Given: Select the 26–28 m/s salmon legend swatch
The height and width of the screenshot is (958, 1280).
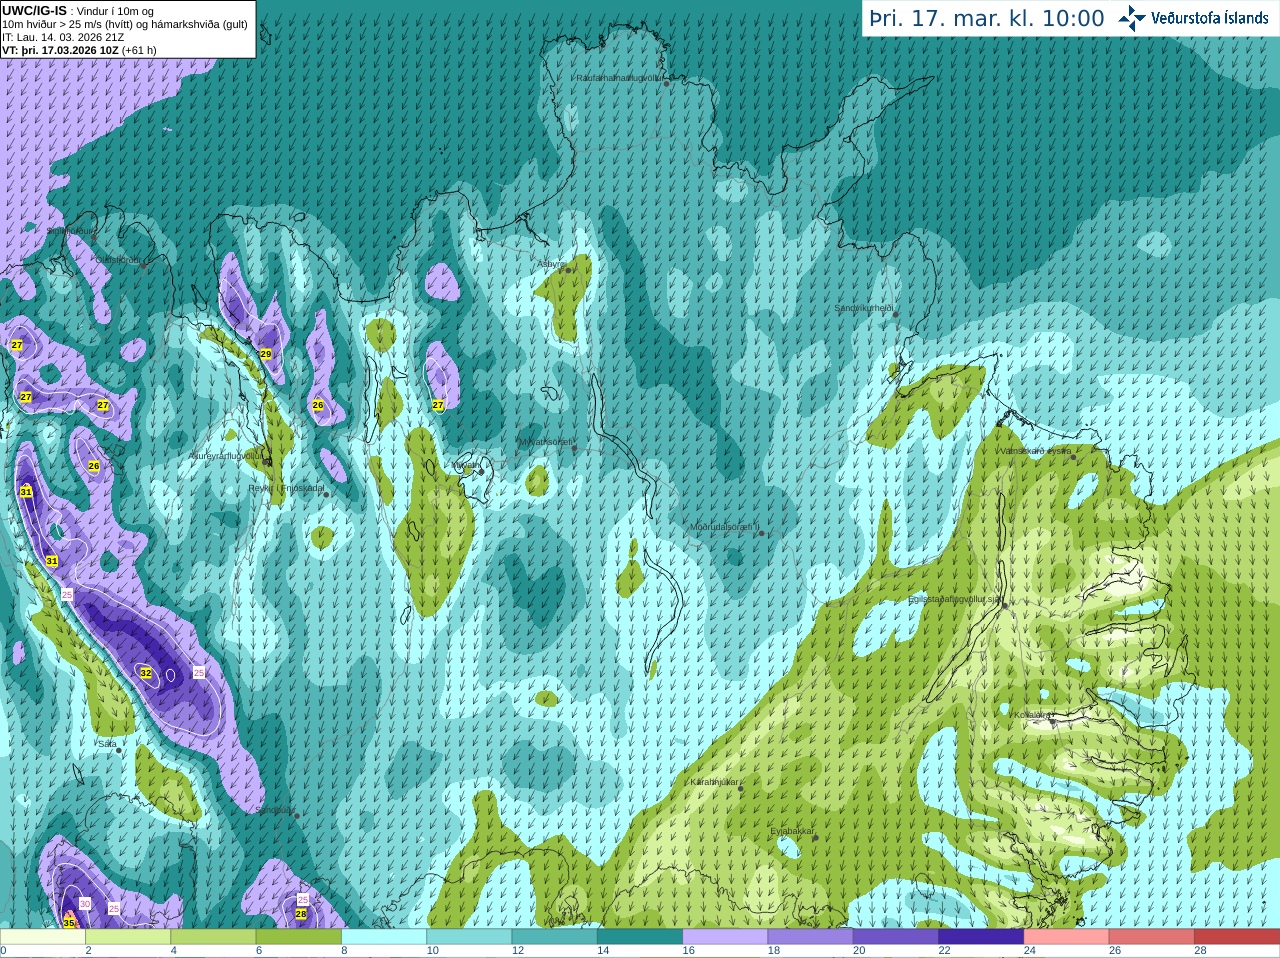Looking at the screenshot, I should (x=1152, y=937).
